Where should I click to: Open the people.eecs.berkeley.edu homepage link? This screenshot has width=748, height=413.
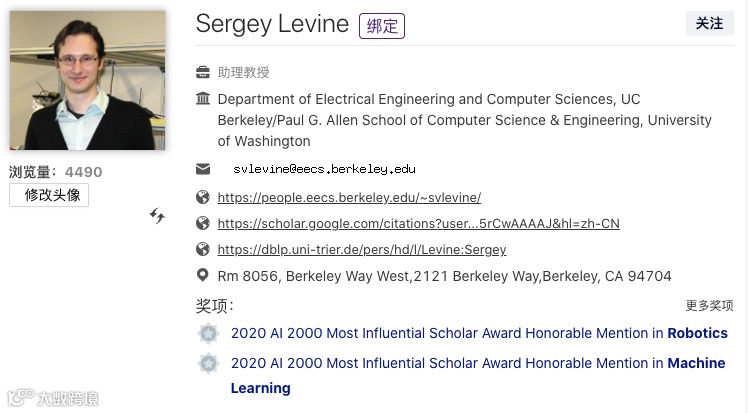[349, 197]
